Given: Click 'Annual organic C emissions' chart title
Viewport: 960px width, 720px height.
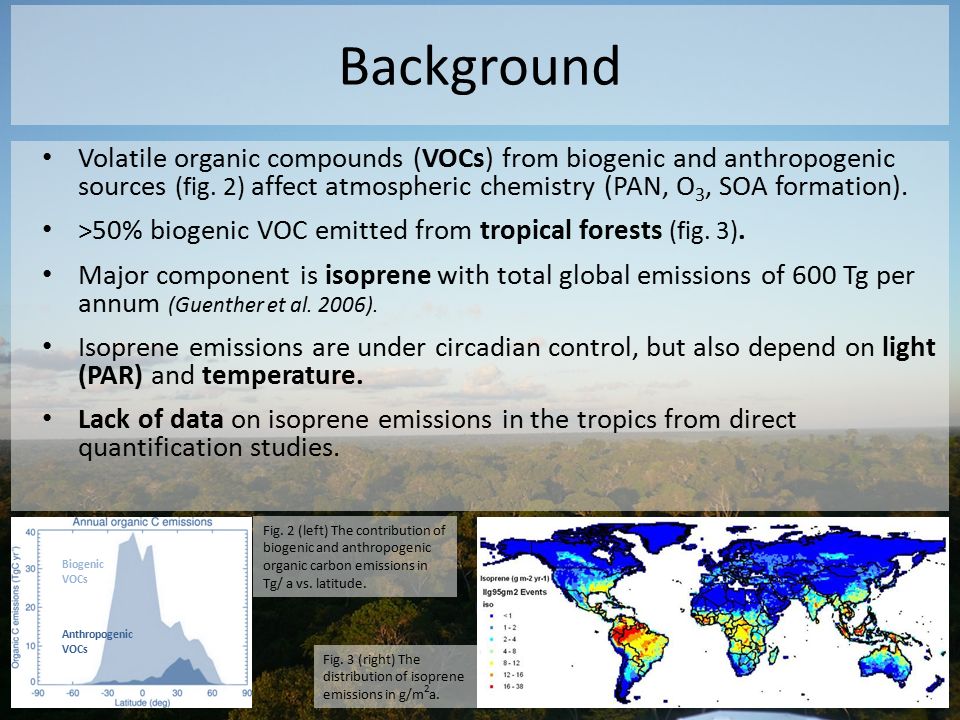Looking at the screenshot, I should [x=143, y=522].
